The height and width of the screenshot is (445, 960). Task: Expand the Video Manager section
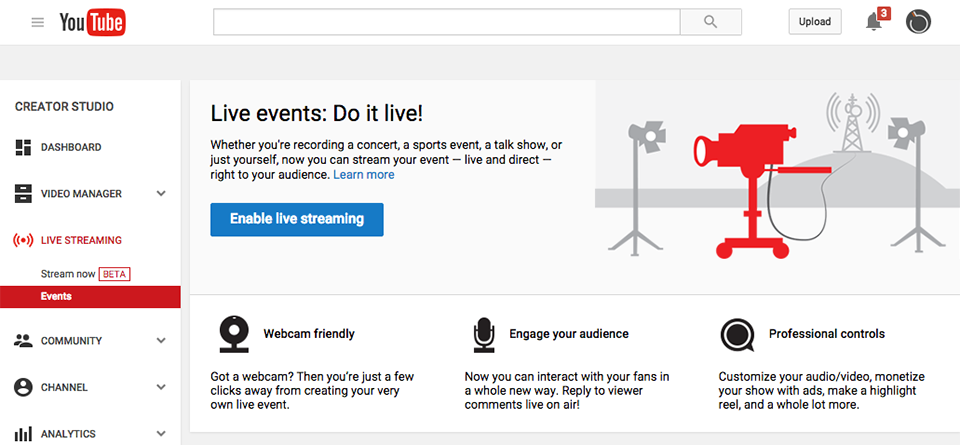(161, 194)
